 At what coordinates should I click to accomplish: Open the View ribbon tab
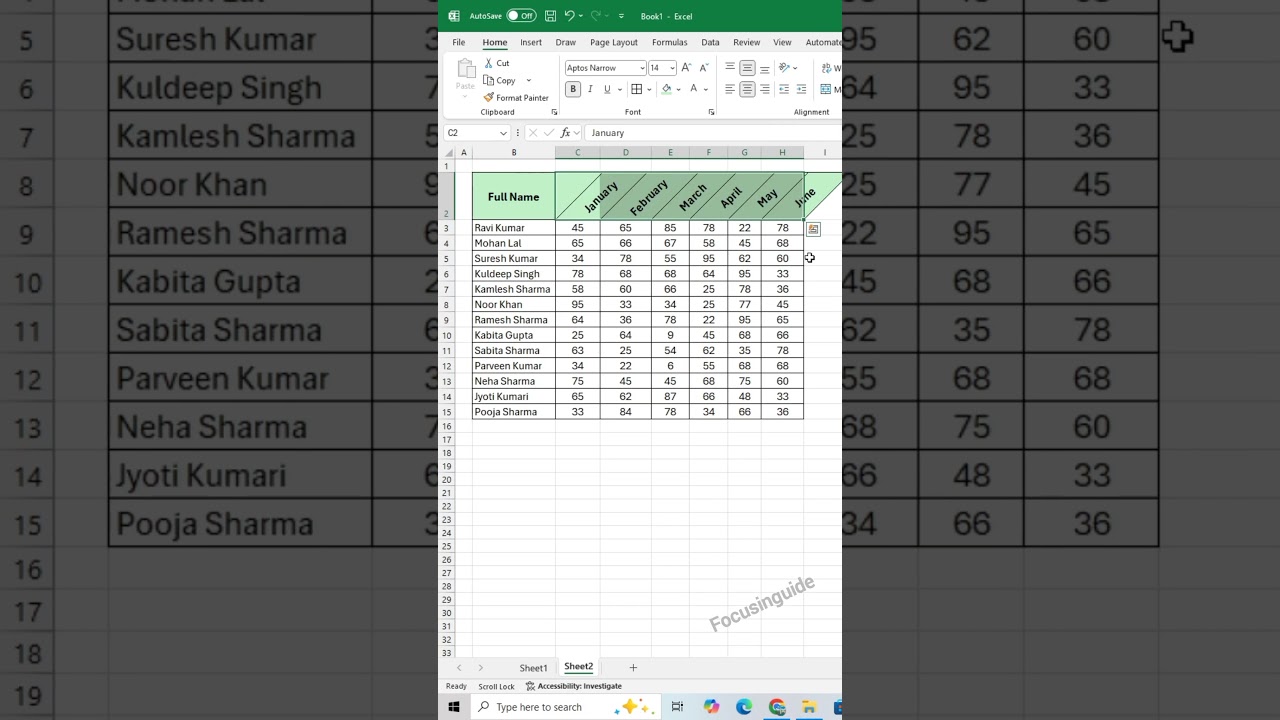pyautogui.click(x=782, y=43)
